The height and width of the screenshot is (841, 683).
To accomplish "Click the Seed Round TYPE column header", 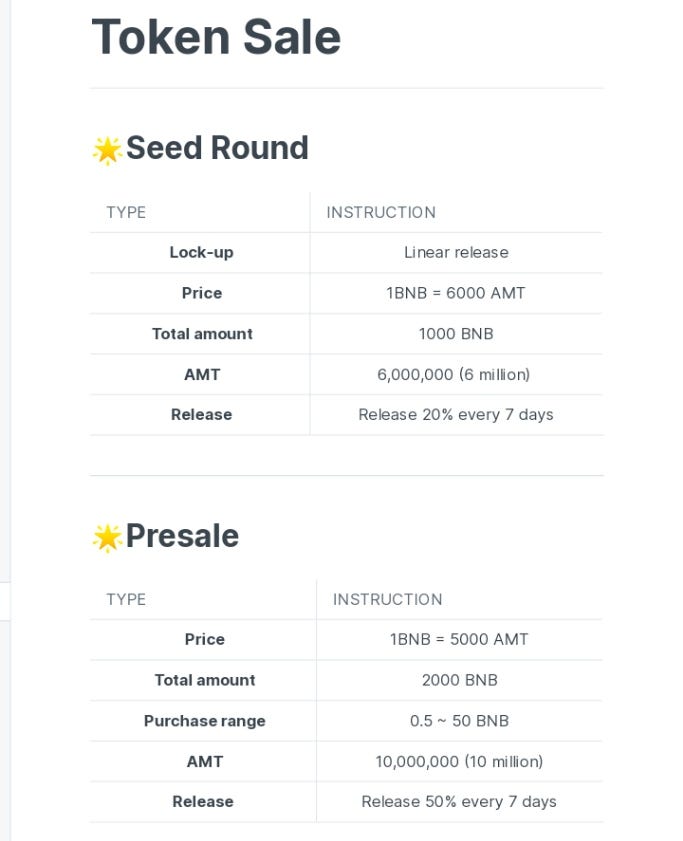I will 126,212.
